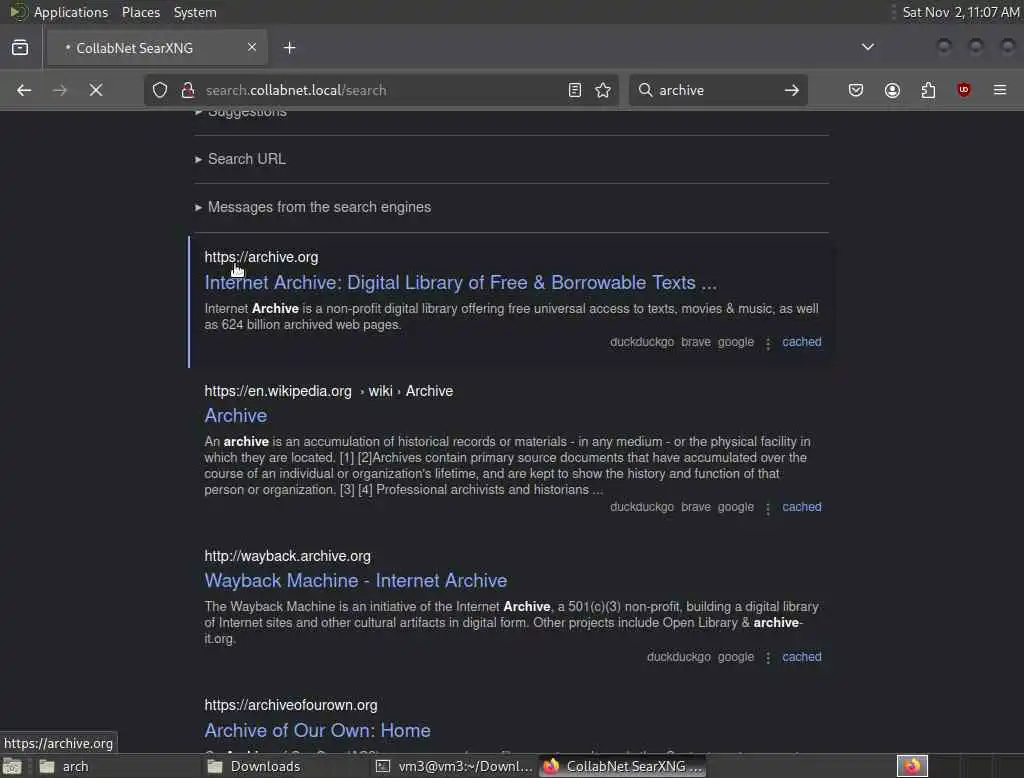
Task: Click the en.wikipedia.org result URL
Action: point(328,391)
